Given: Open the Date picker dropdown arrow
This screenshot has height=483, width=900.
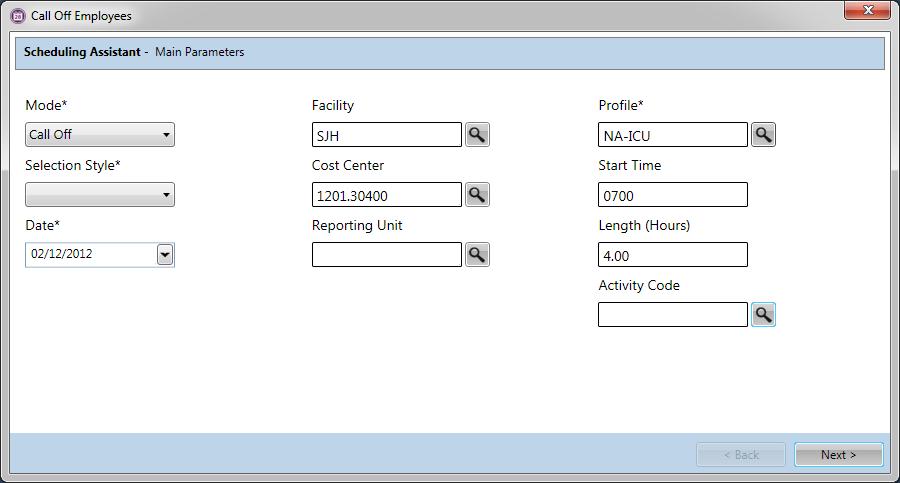Looking at the screenshot, I should click(165, 255).
